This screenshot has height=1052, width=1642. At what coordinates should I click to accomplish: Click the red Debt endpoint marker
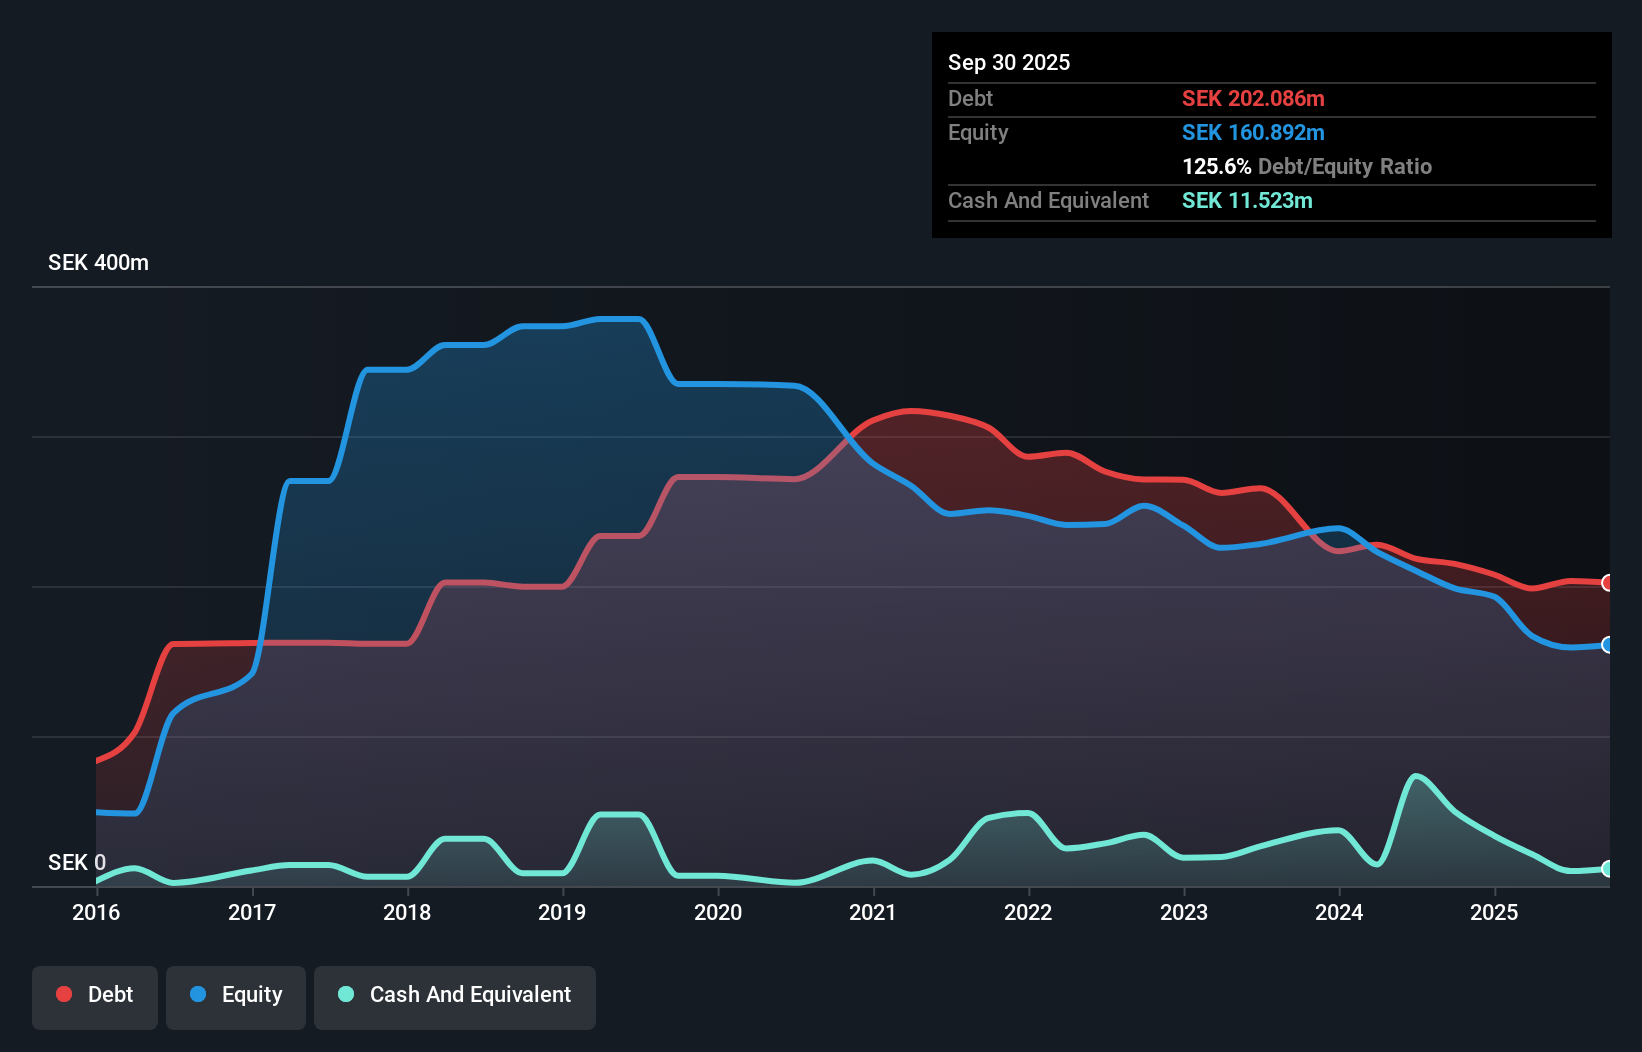click(x=1607, y=582)
